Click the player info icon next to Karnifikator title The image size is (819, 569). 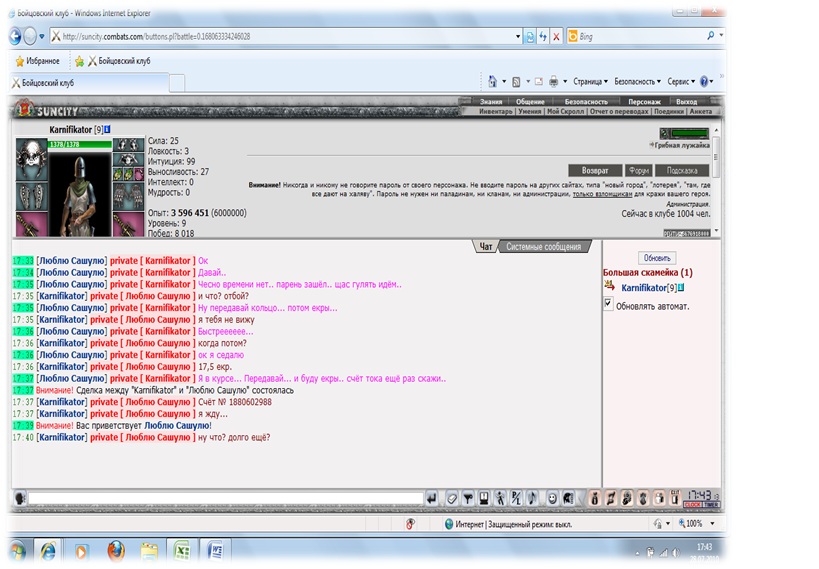pos(107,129)
